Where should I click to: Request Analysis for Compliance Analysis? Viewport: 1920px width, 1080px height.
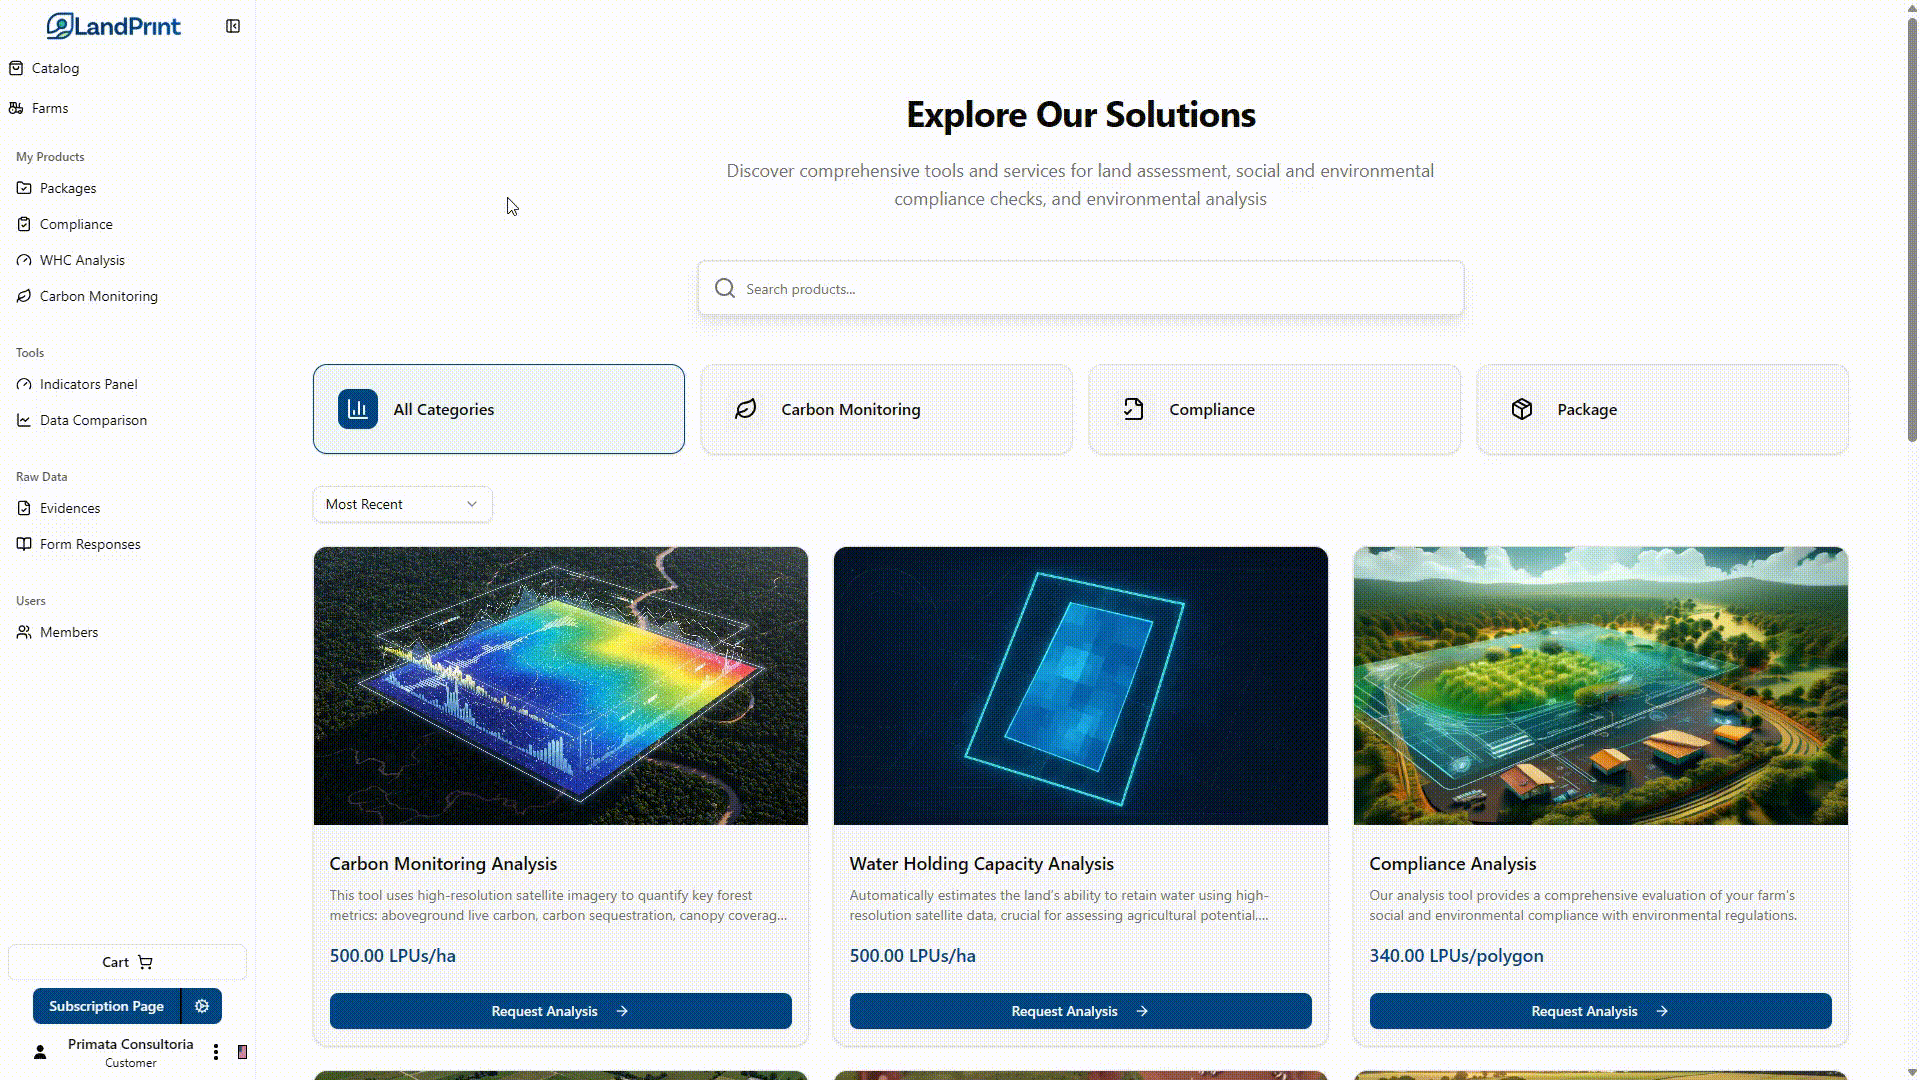point(1600,1011)
